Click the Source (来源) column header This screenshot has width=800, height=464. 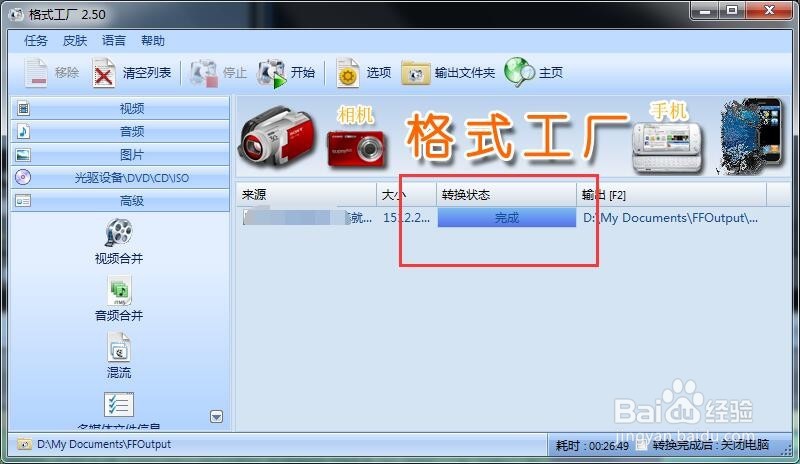tap(306, 194)
